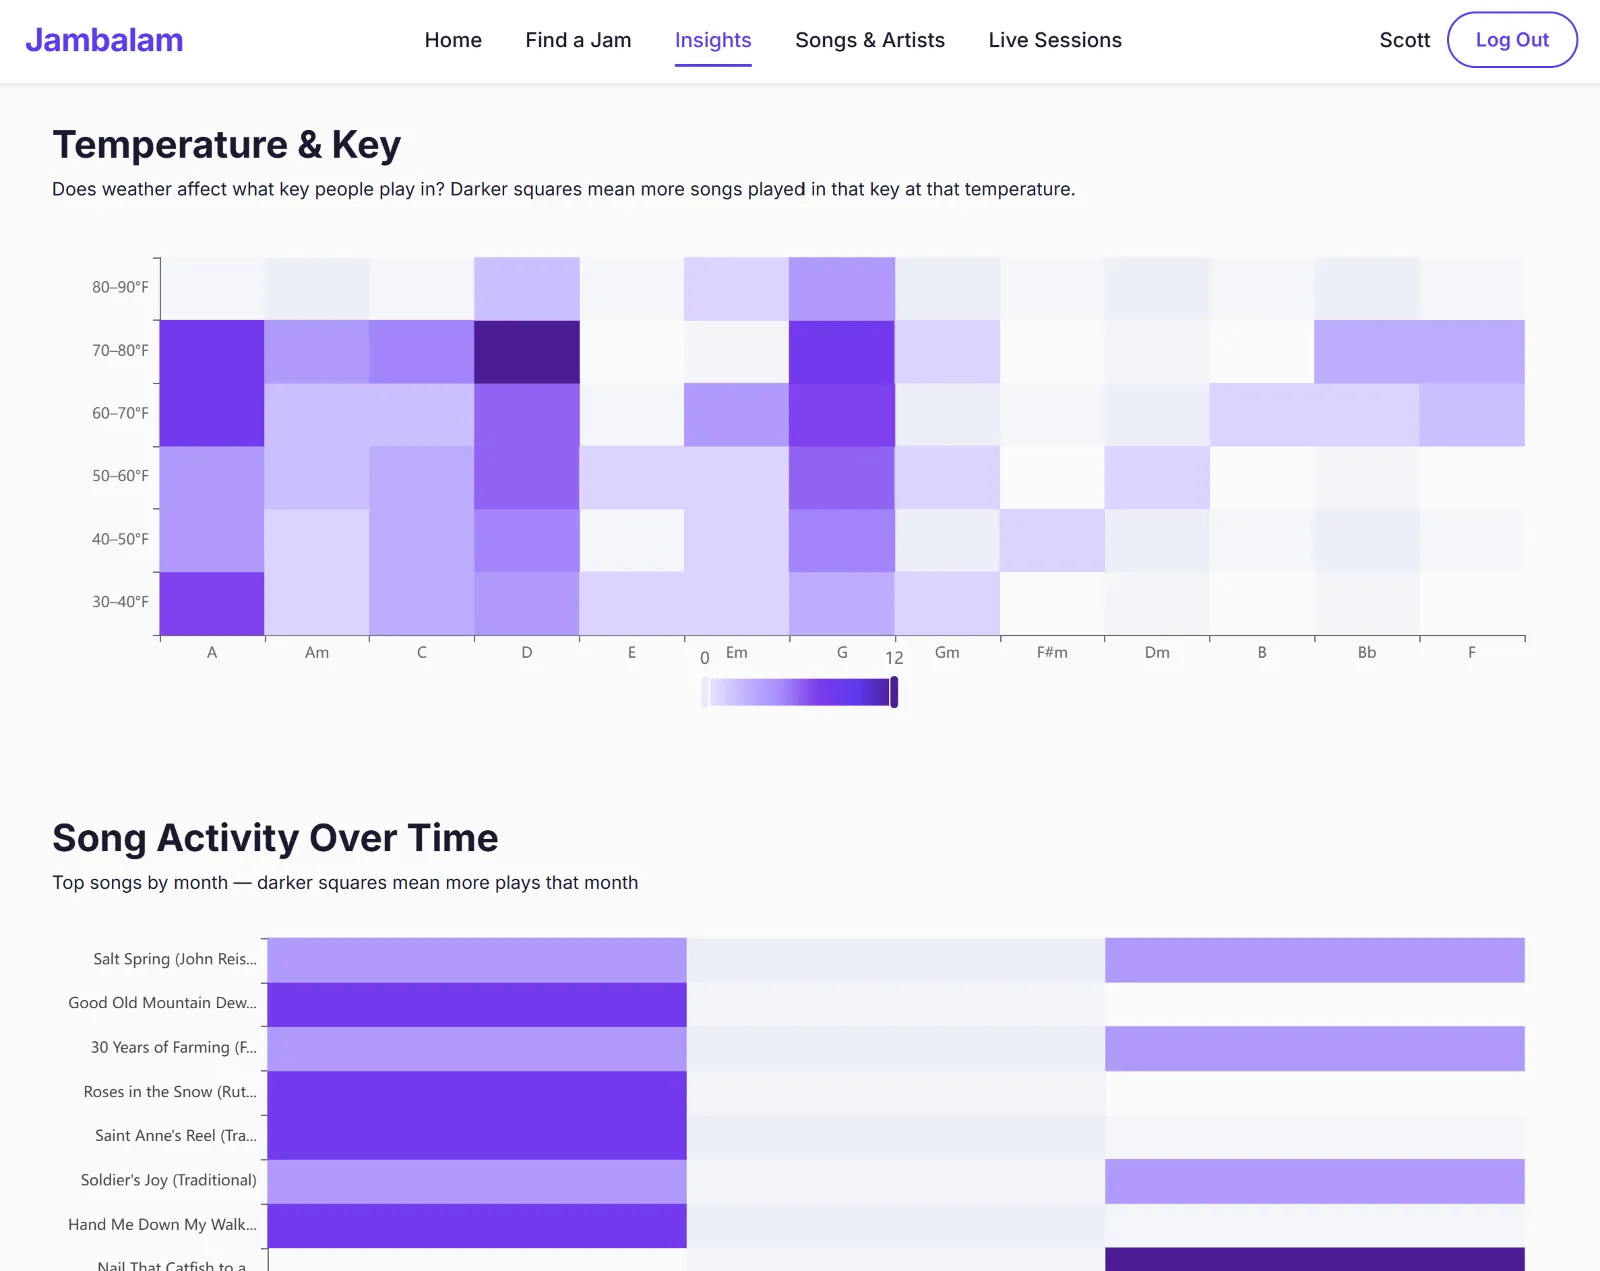Image resolution: width=1600 pixels, height=1271 pixels.
Task: Click the '60–70°F' axis label
Action: [x=120, y=413]
